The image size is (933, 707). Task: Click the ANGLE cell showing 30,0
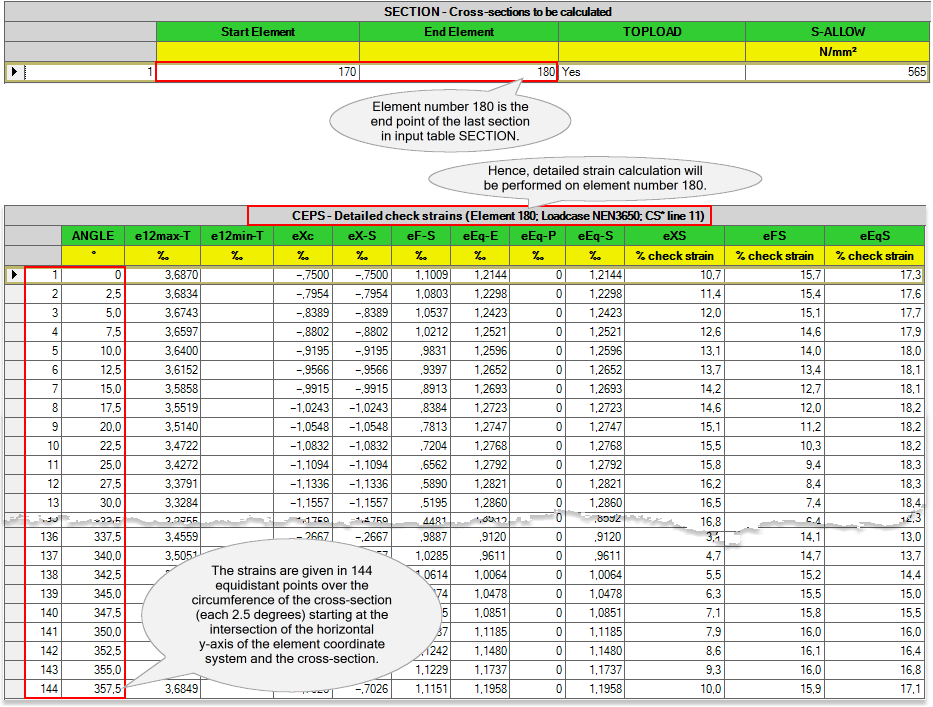click(93, 503)
